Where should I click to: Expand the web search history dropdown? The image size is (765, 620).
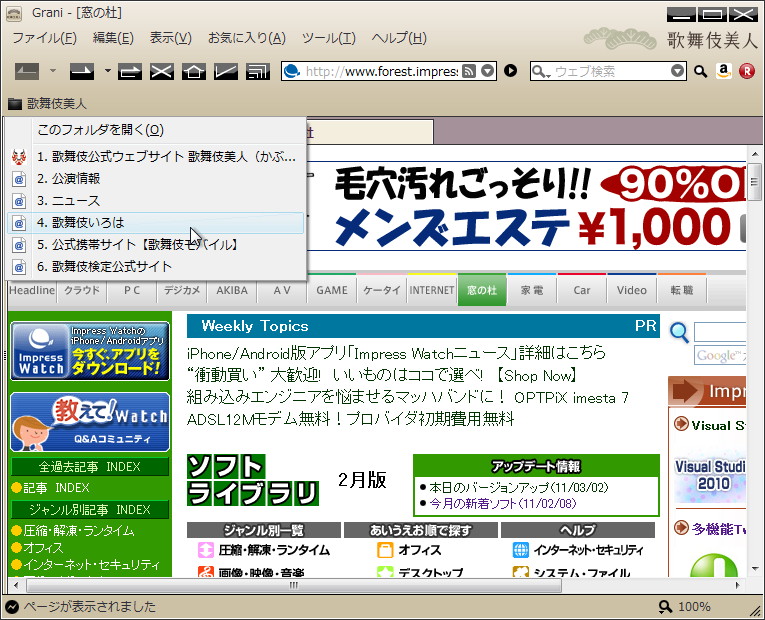(677, 71)
